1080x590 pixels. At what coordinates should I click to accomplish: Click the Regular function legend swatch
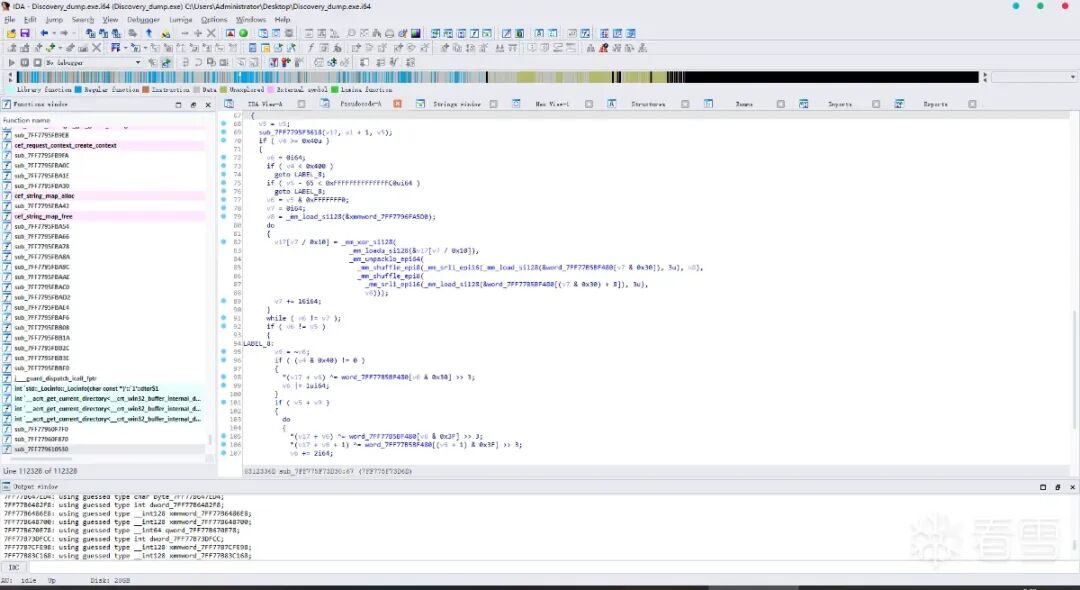(x=78, y=89)
